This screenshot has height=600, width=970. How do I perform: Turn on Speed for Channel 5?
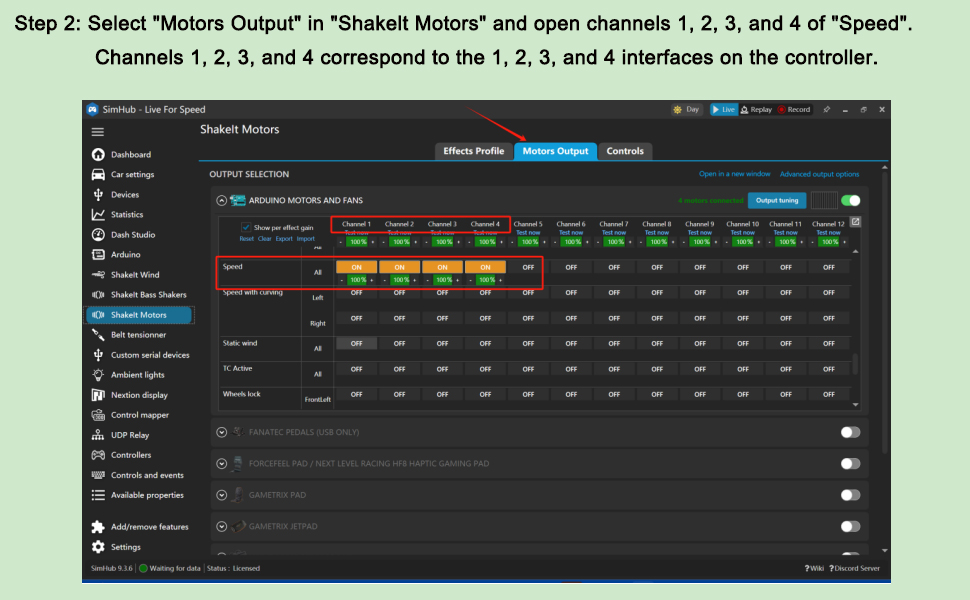coord(528,267)
